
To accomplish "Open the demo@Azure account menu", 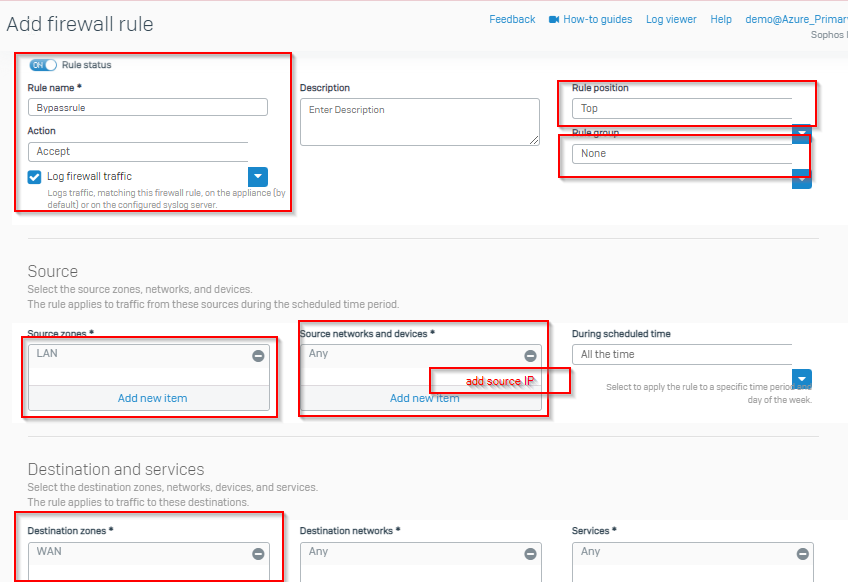I will click(796, 19).
